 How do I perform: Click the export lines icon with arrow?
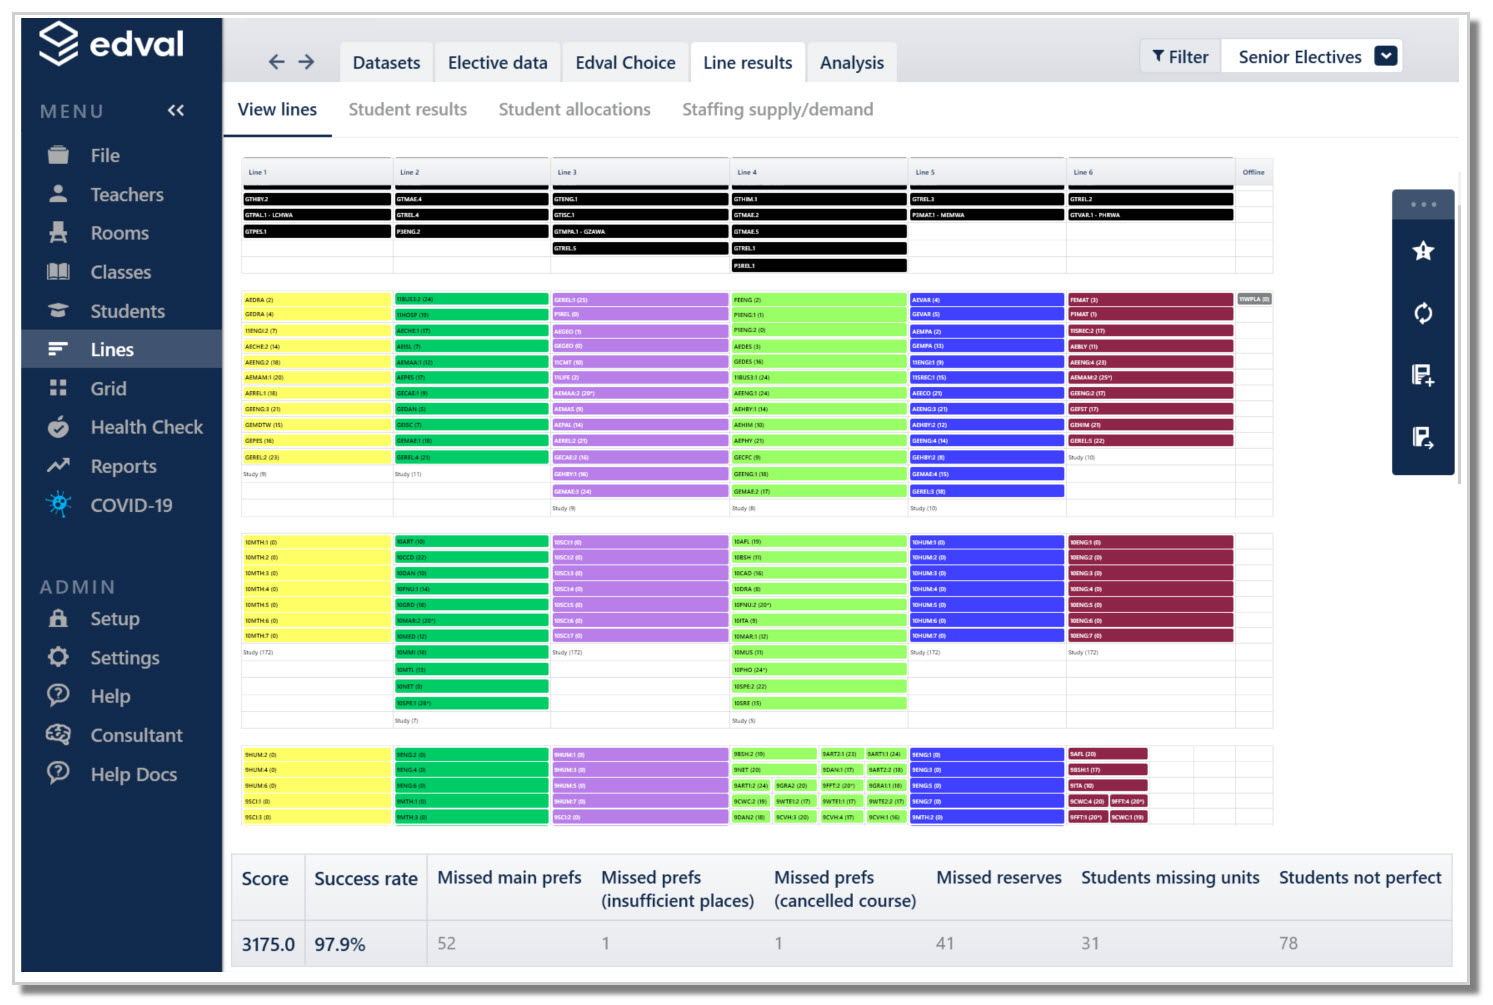[1423, 437]
